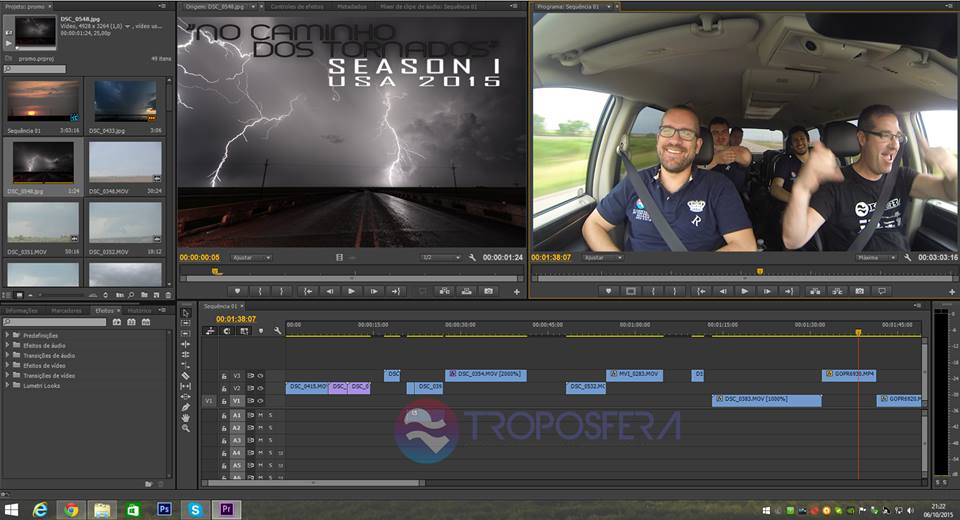Click Insert button in Source monitor
Screen dimensions: 960x520
click(x=444, y=292)
